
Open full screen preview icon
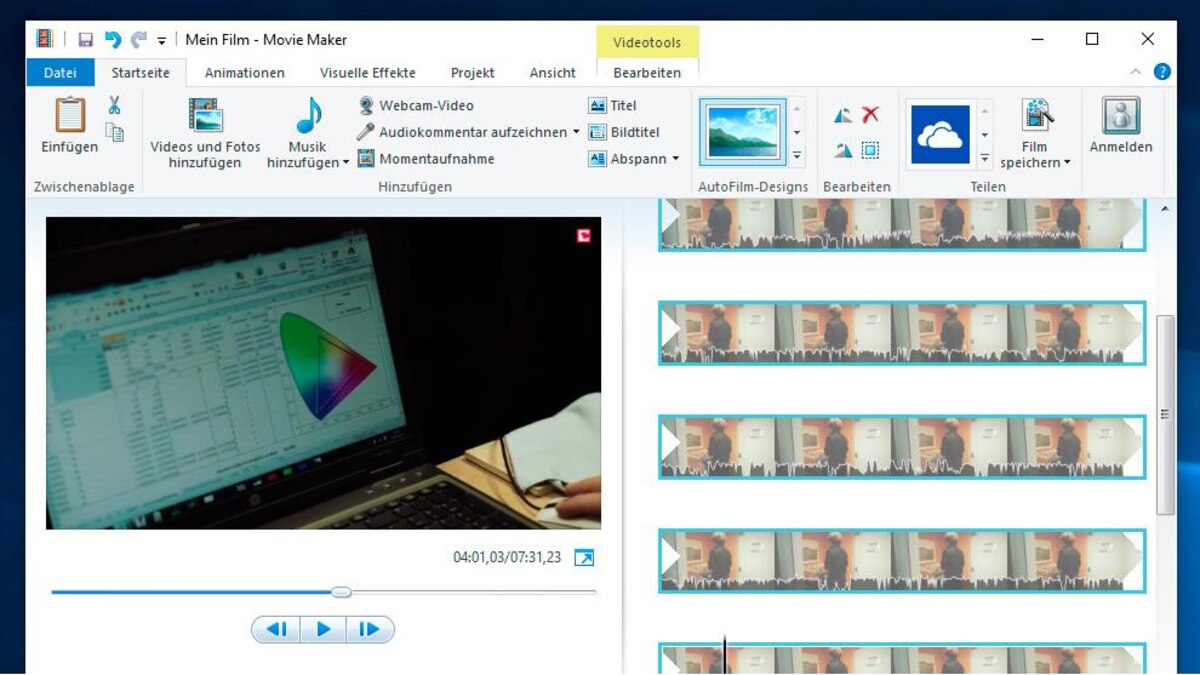coord(584,558)
